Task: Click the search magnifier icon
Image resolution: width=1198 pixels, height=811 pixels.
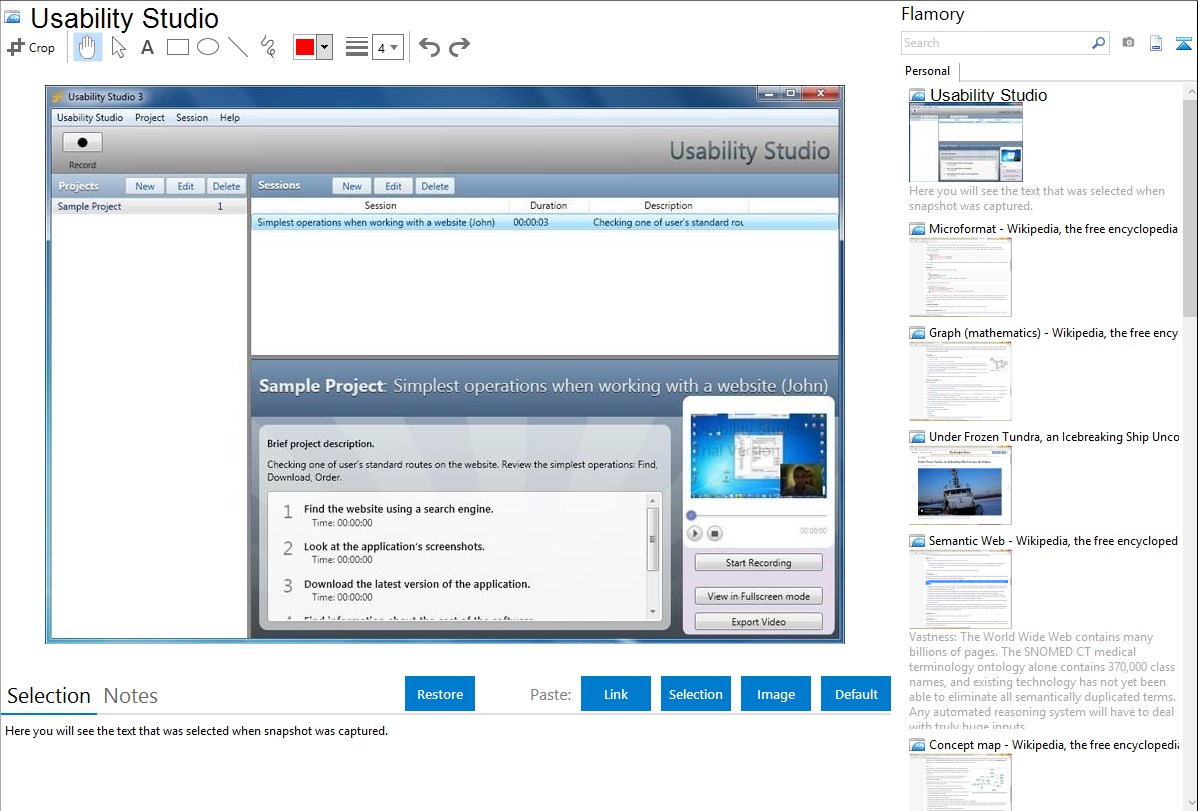Action: [1098, 43]
